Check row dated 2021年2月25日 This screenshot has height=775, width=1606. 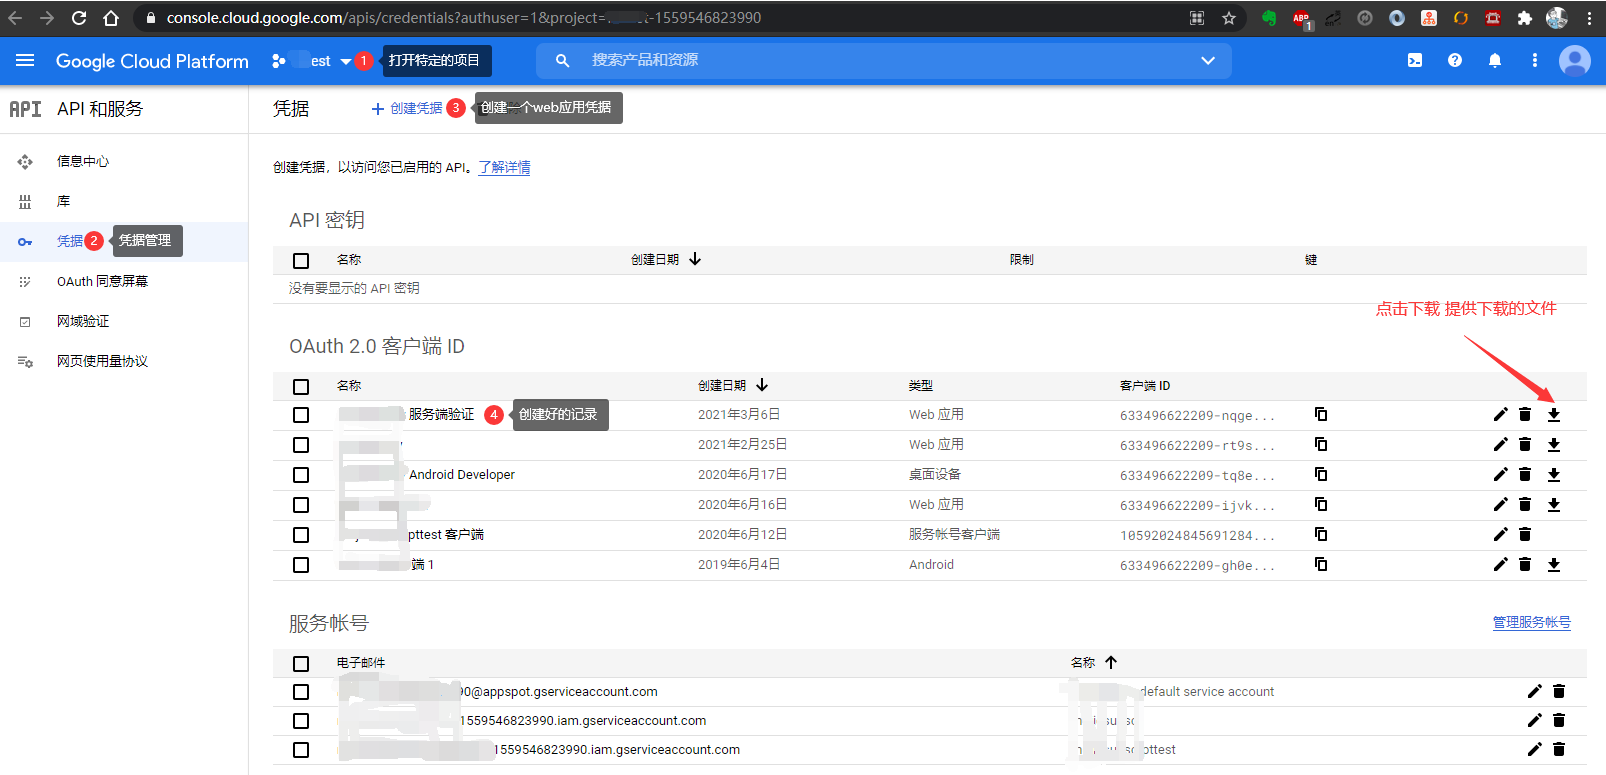(x=301, y=445)
